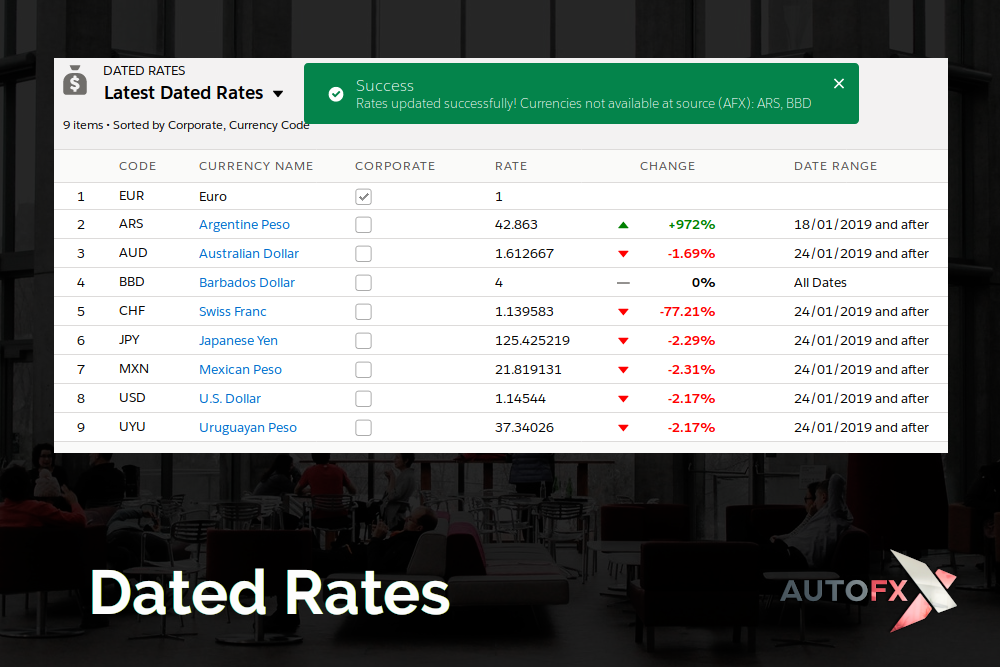Open the Australian Dollar link
Screen dimensions: 1000x667
click(248, 254)
